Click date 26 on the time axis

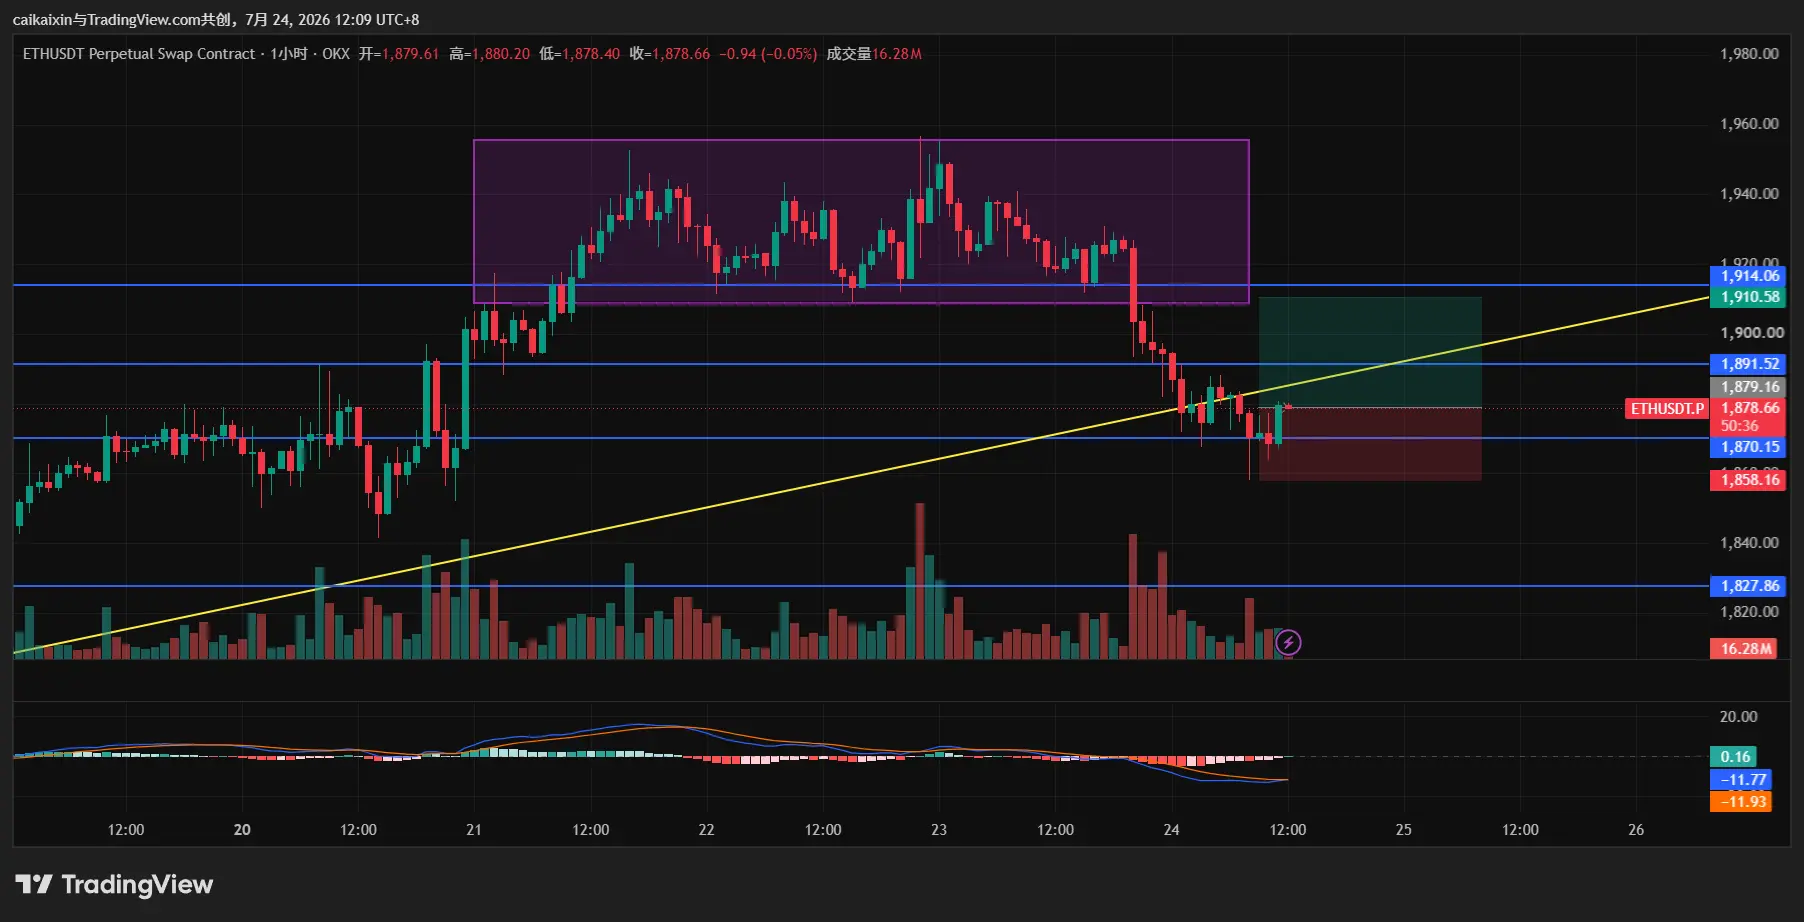coord(1636,830)
